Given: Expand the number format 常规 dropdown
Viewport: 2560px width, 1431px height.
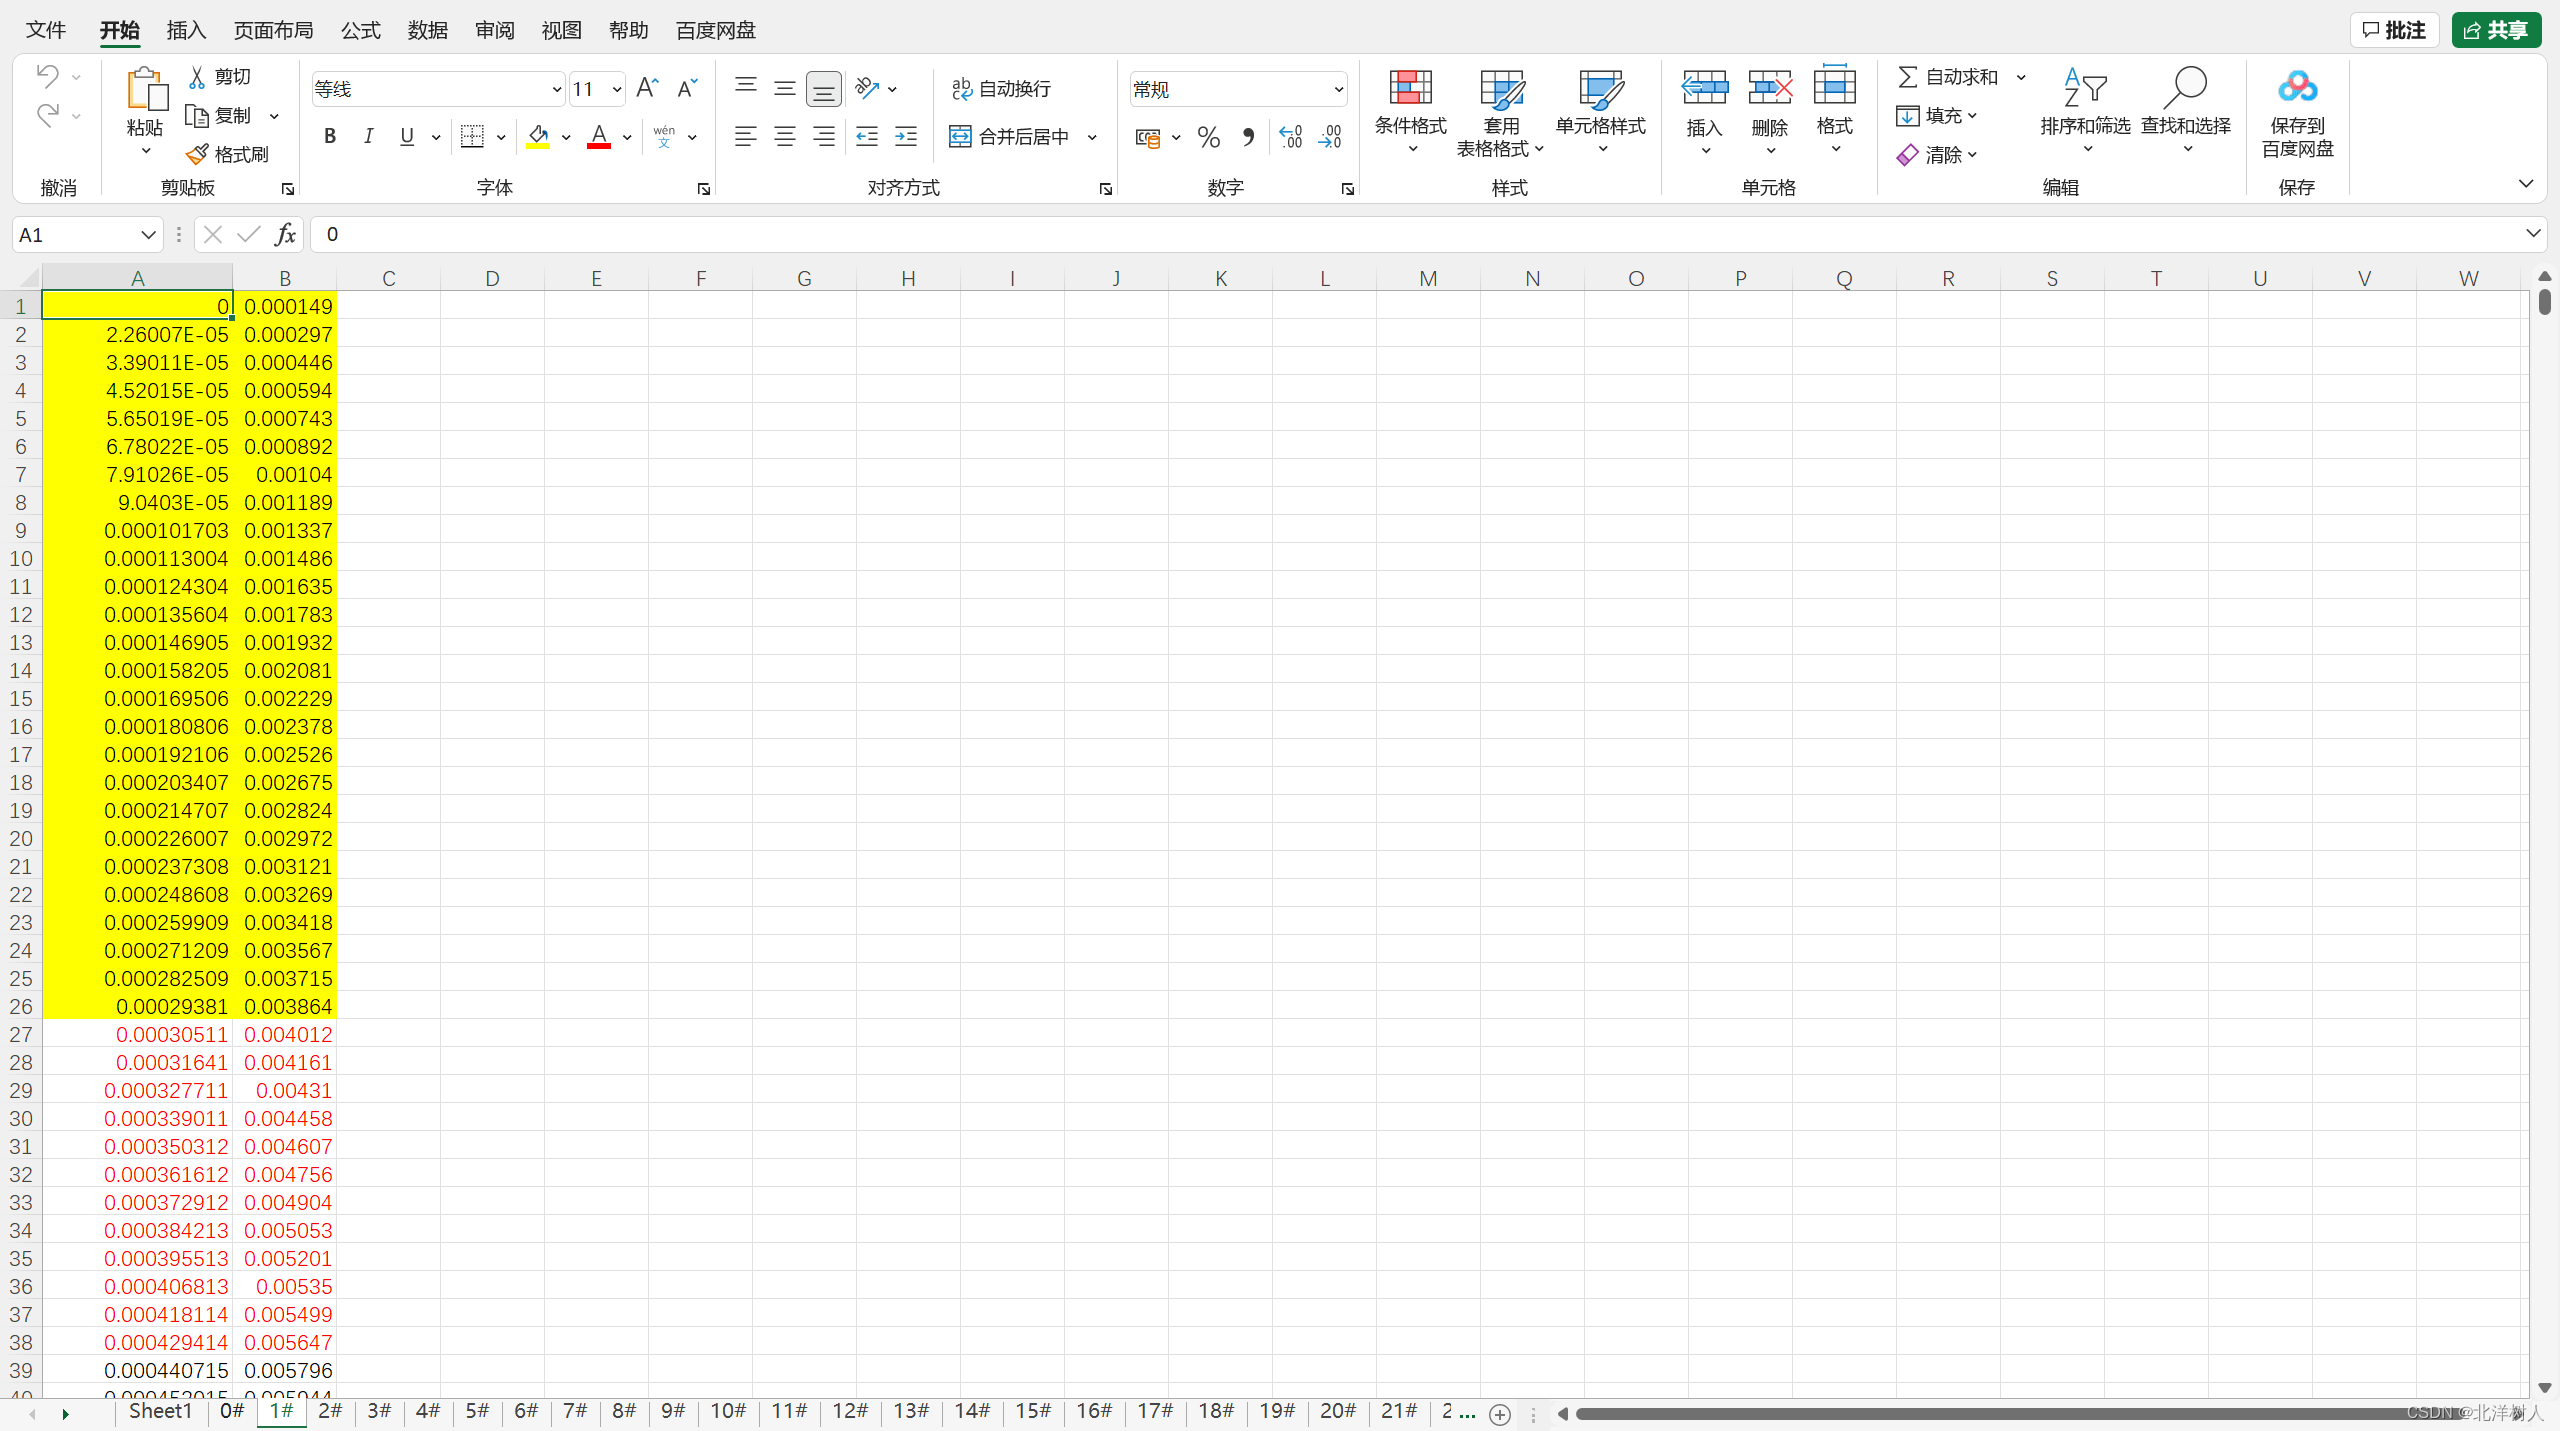Looking at the screenshot, I should 1338,89.
